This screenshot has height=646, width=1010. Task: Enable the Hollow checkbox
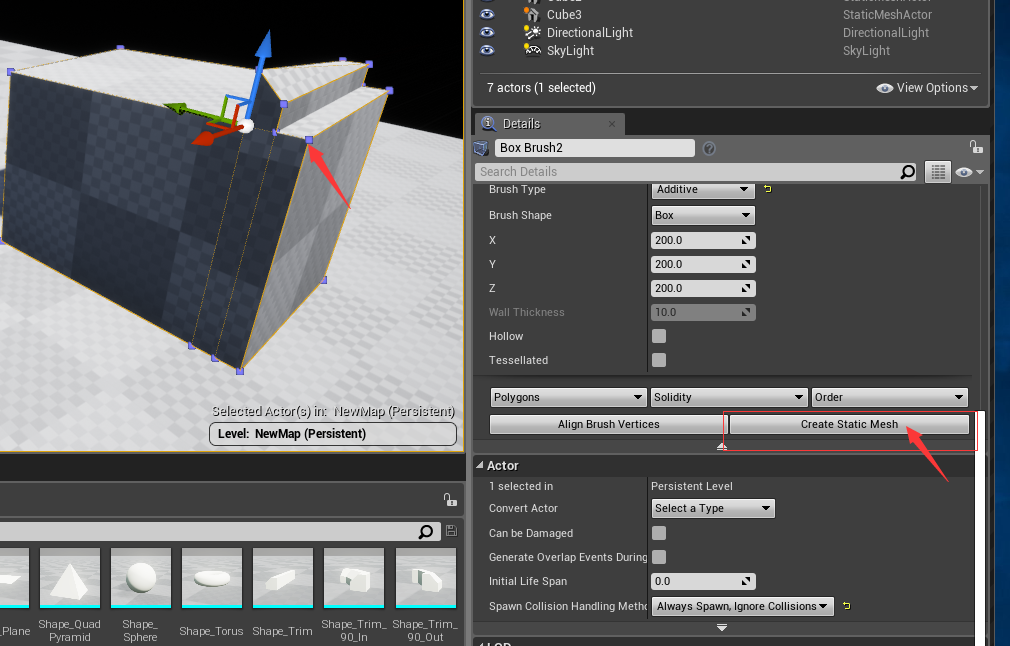click(x=659, y=336)
